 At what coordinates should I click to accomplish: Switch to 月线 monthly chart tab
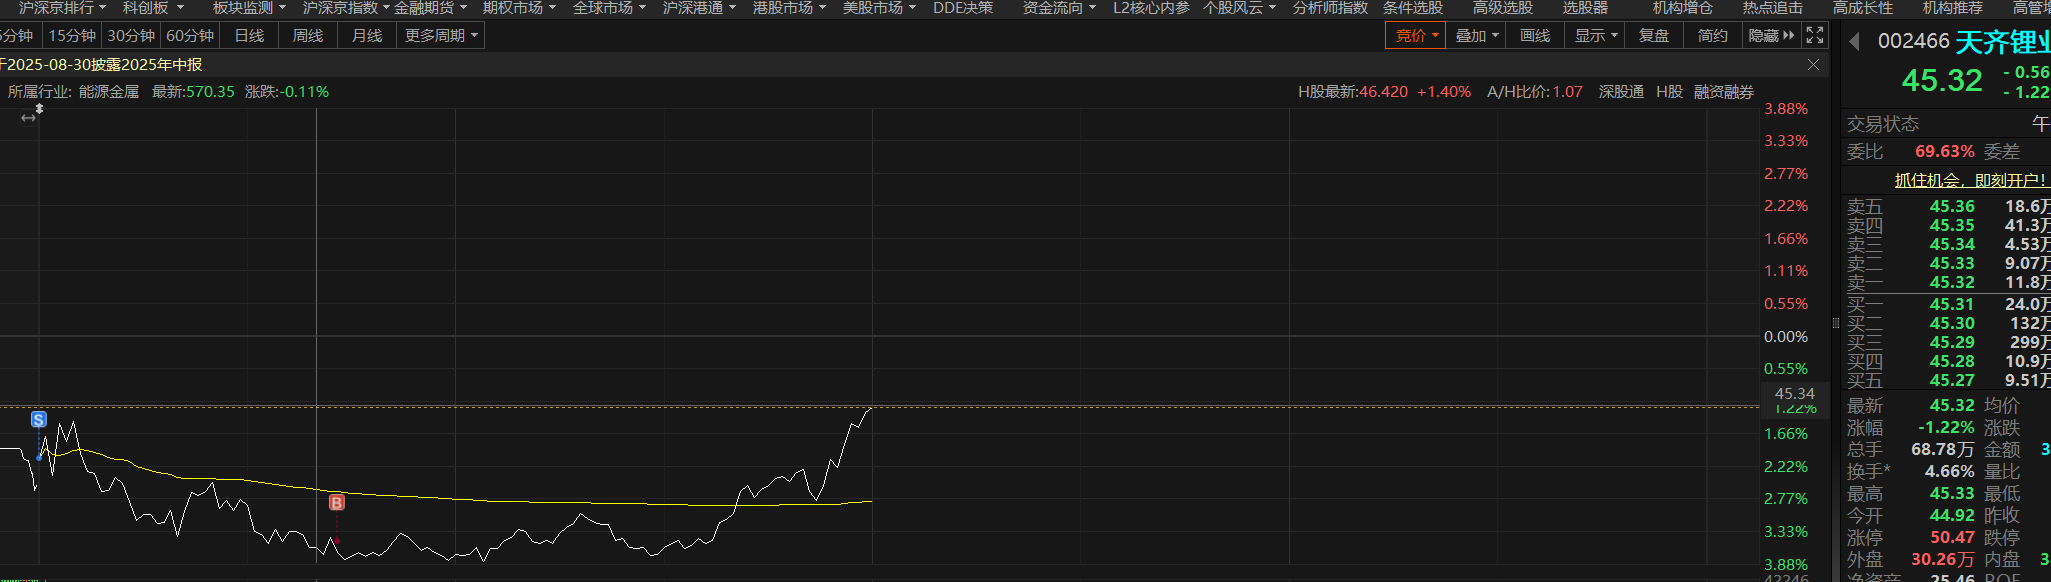click(x=367, y=35)
